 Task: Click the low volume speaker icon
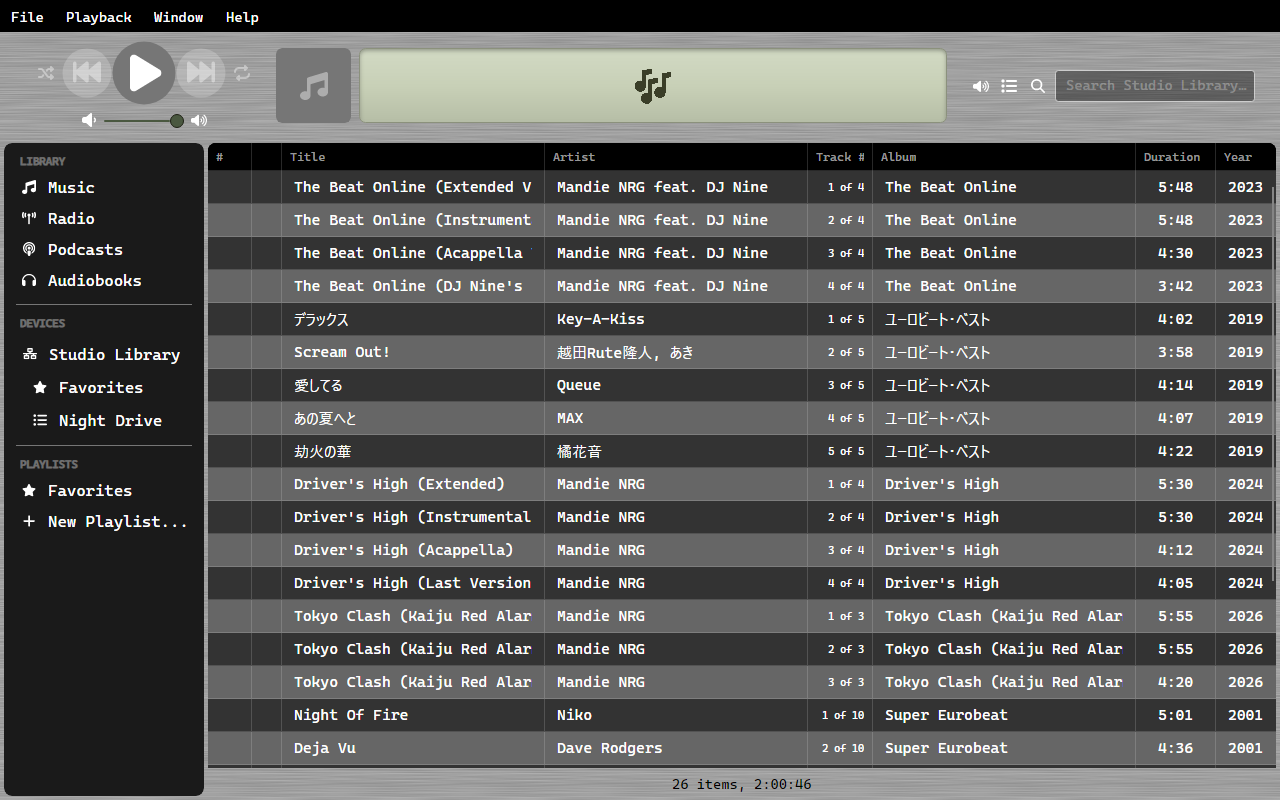tap(89, 120)
